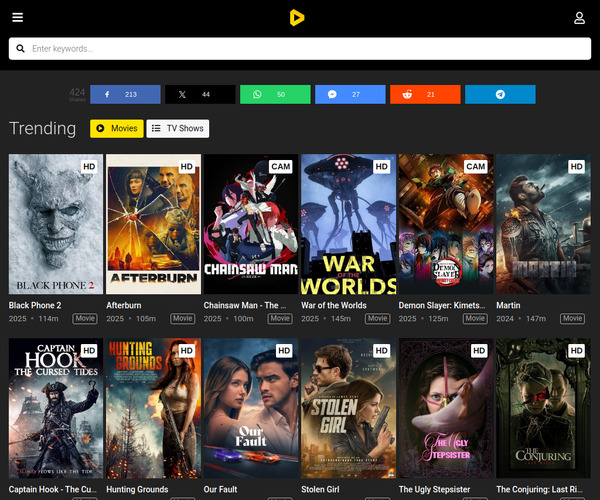The image size is (600, 500).
Task: Open the Our Fault poster
Action: tap(251, 408)
